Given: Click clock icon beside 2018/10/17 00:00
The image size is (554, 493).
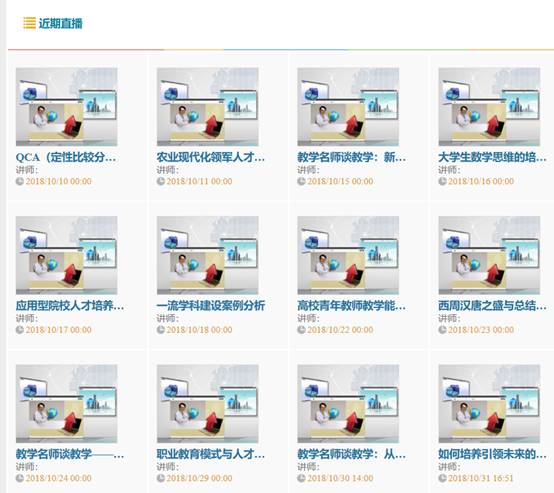Looking at the screenshot, I should pos(20,330).
